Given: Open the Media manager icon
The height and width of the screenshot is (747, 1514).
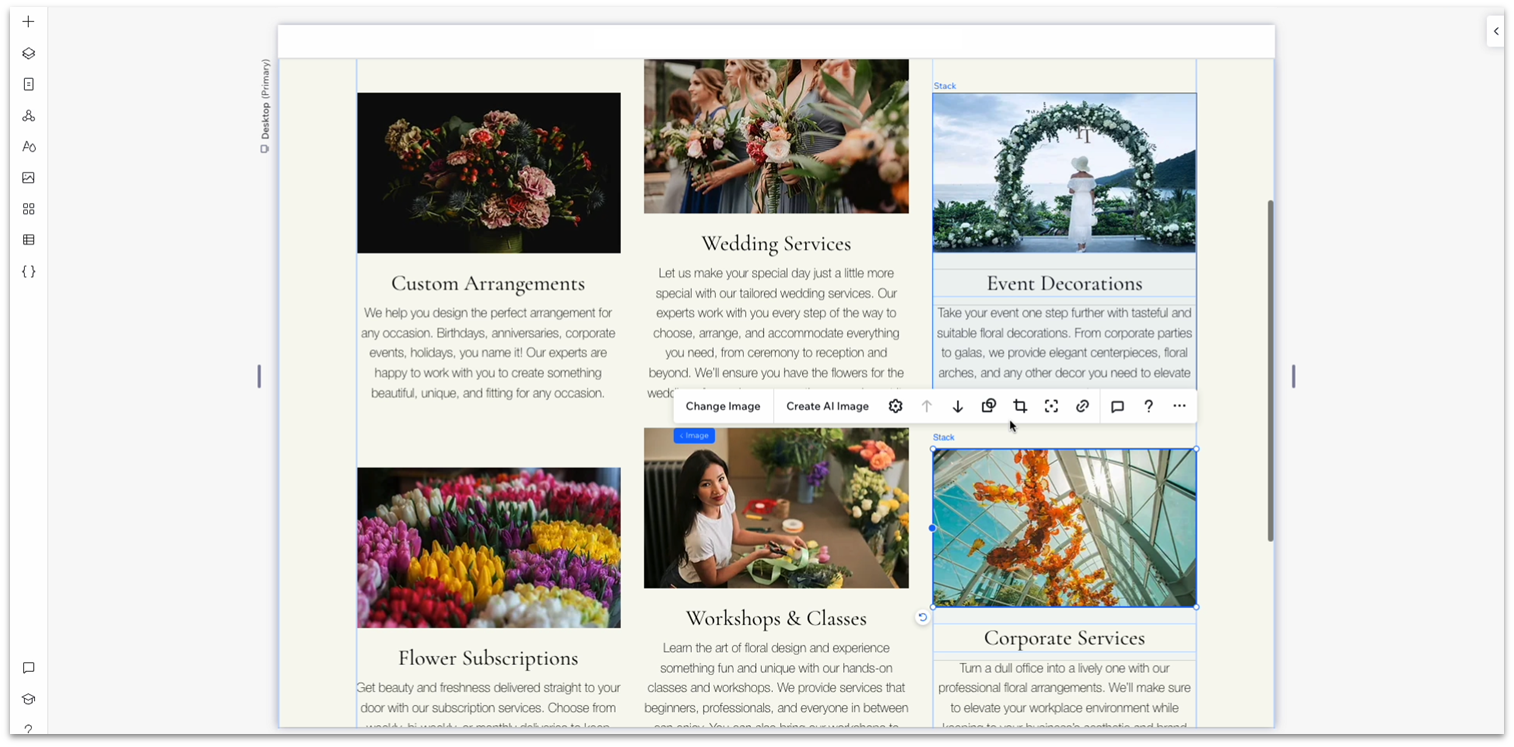Looking at the screenshot, I should [28, 177].
